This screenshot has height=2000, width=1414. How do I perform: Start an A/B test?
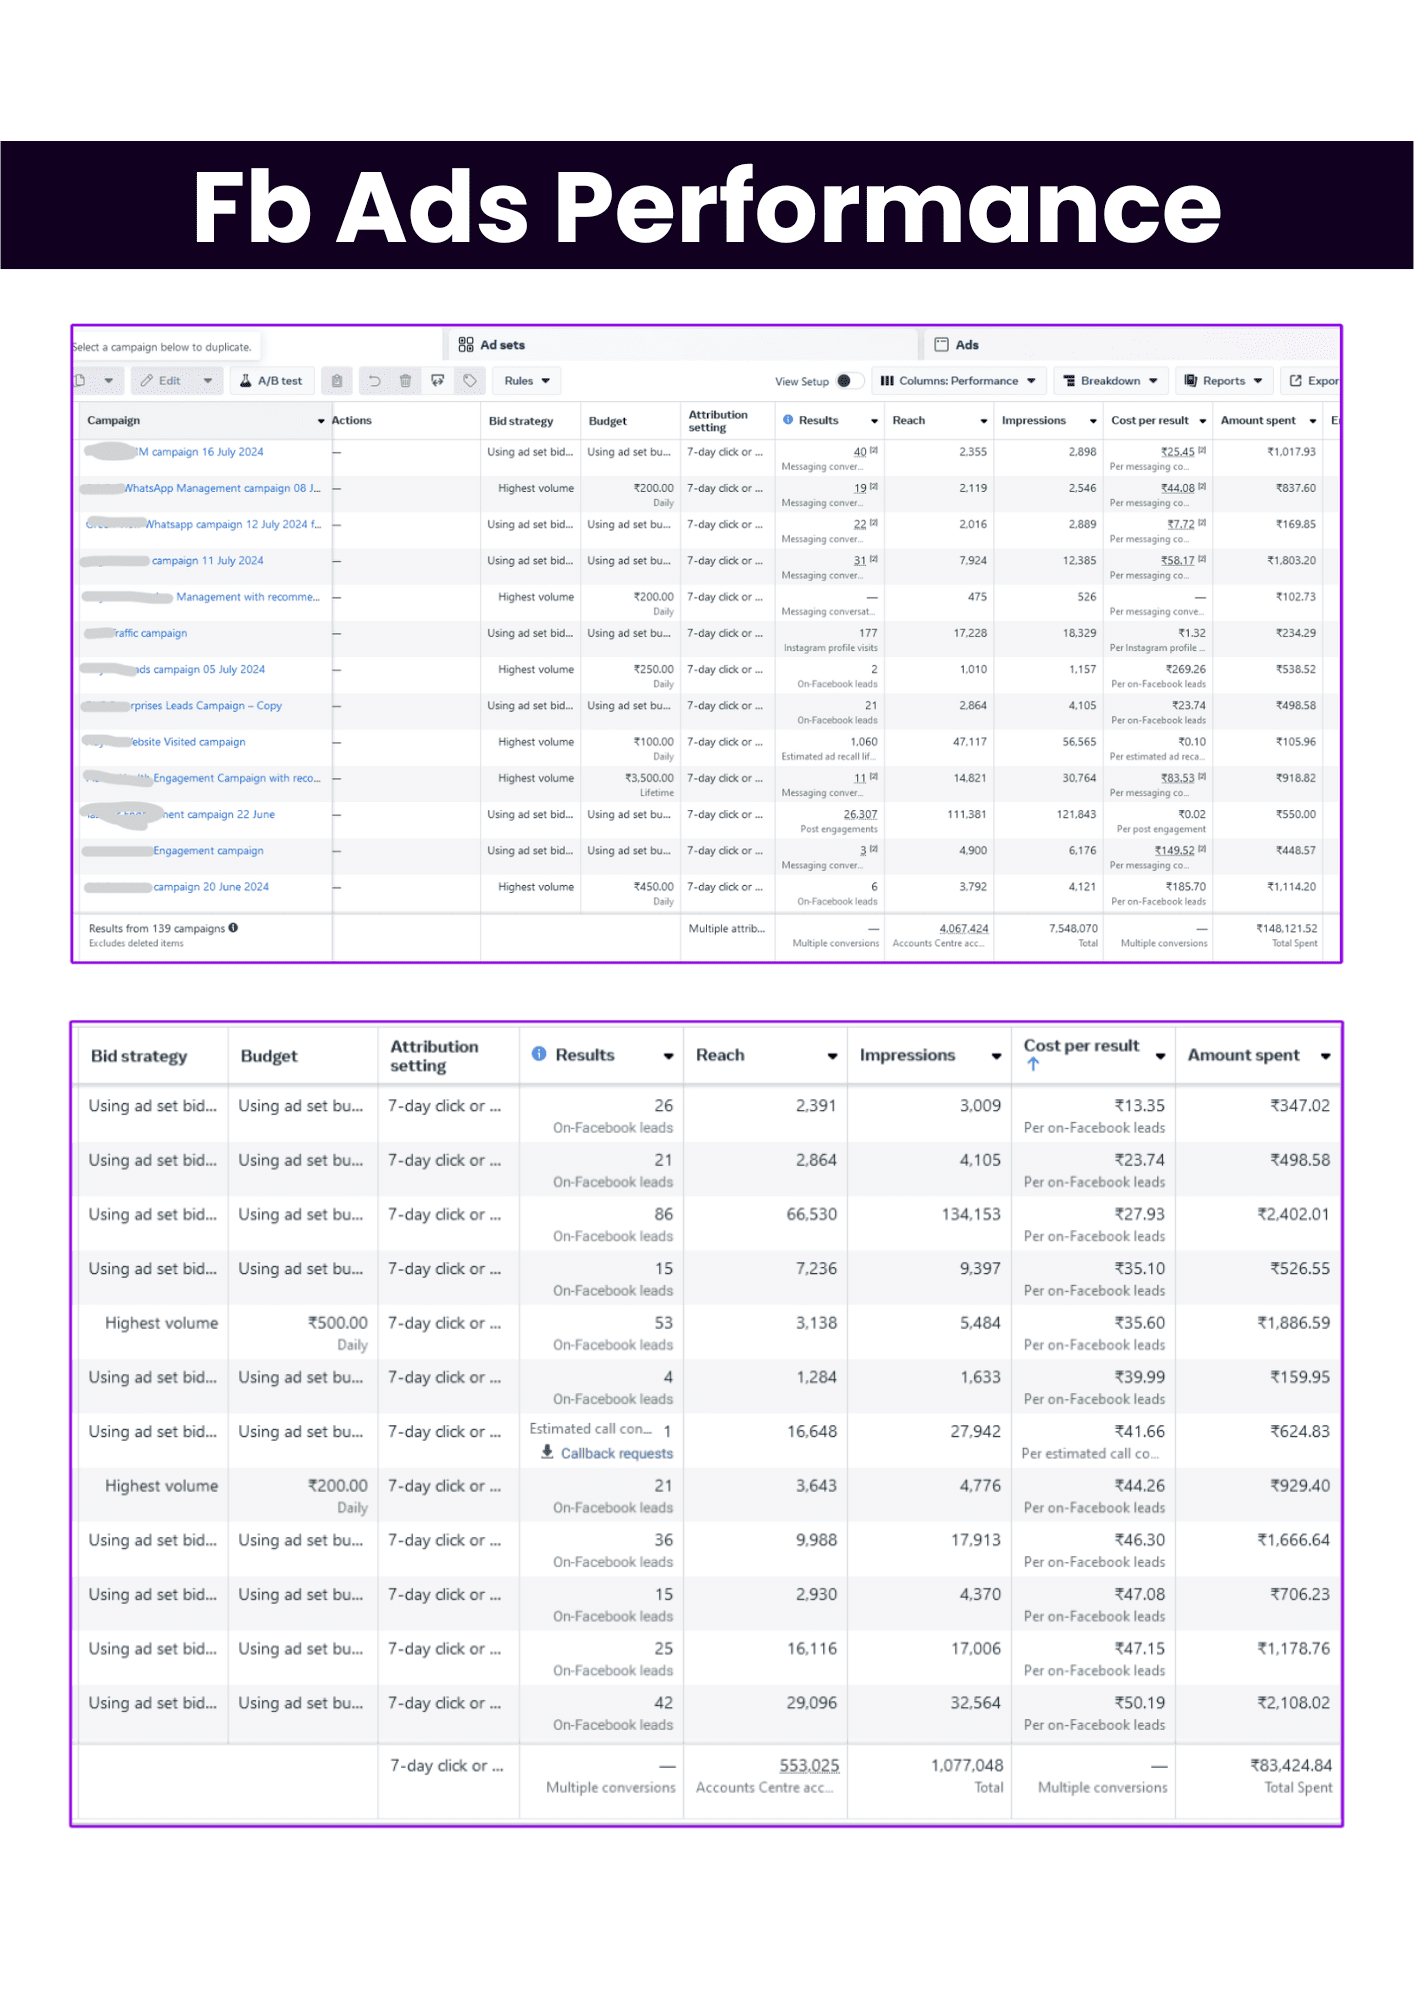pyautogui.click(x=271, y=381)
